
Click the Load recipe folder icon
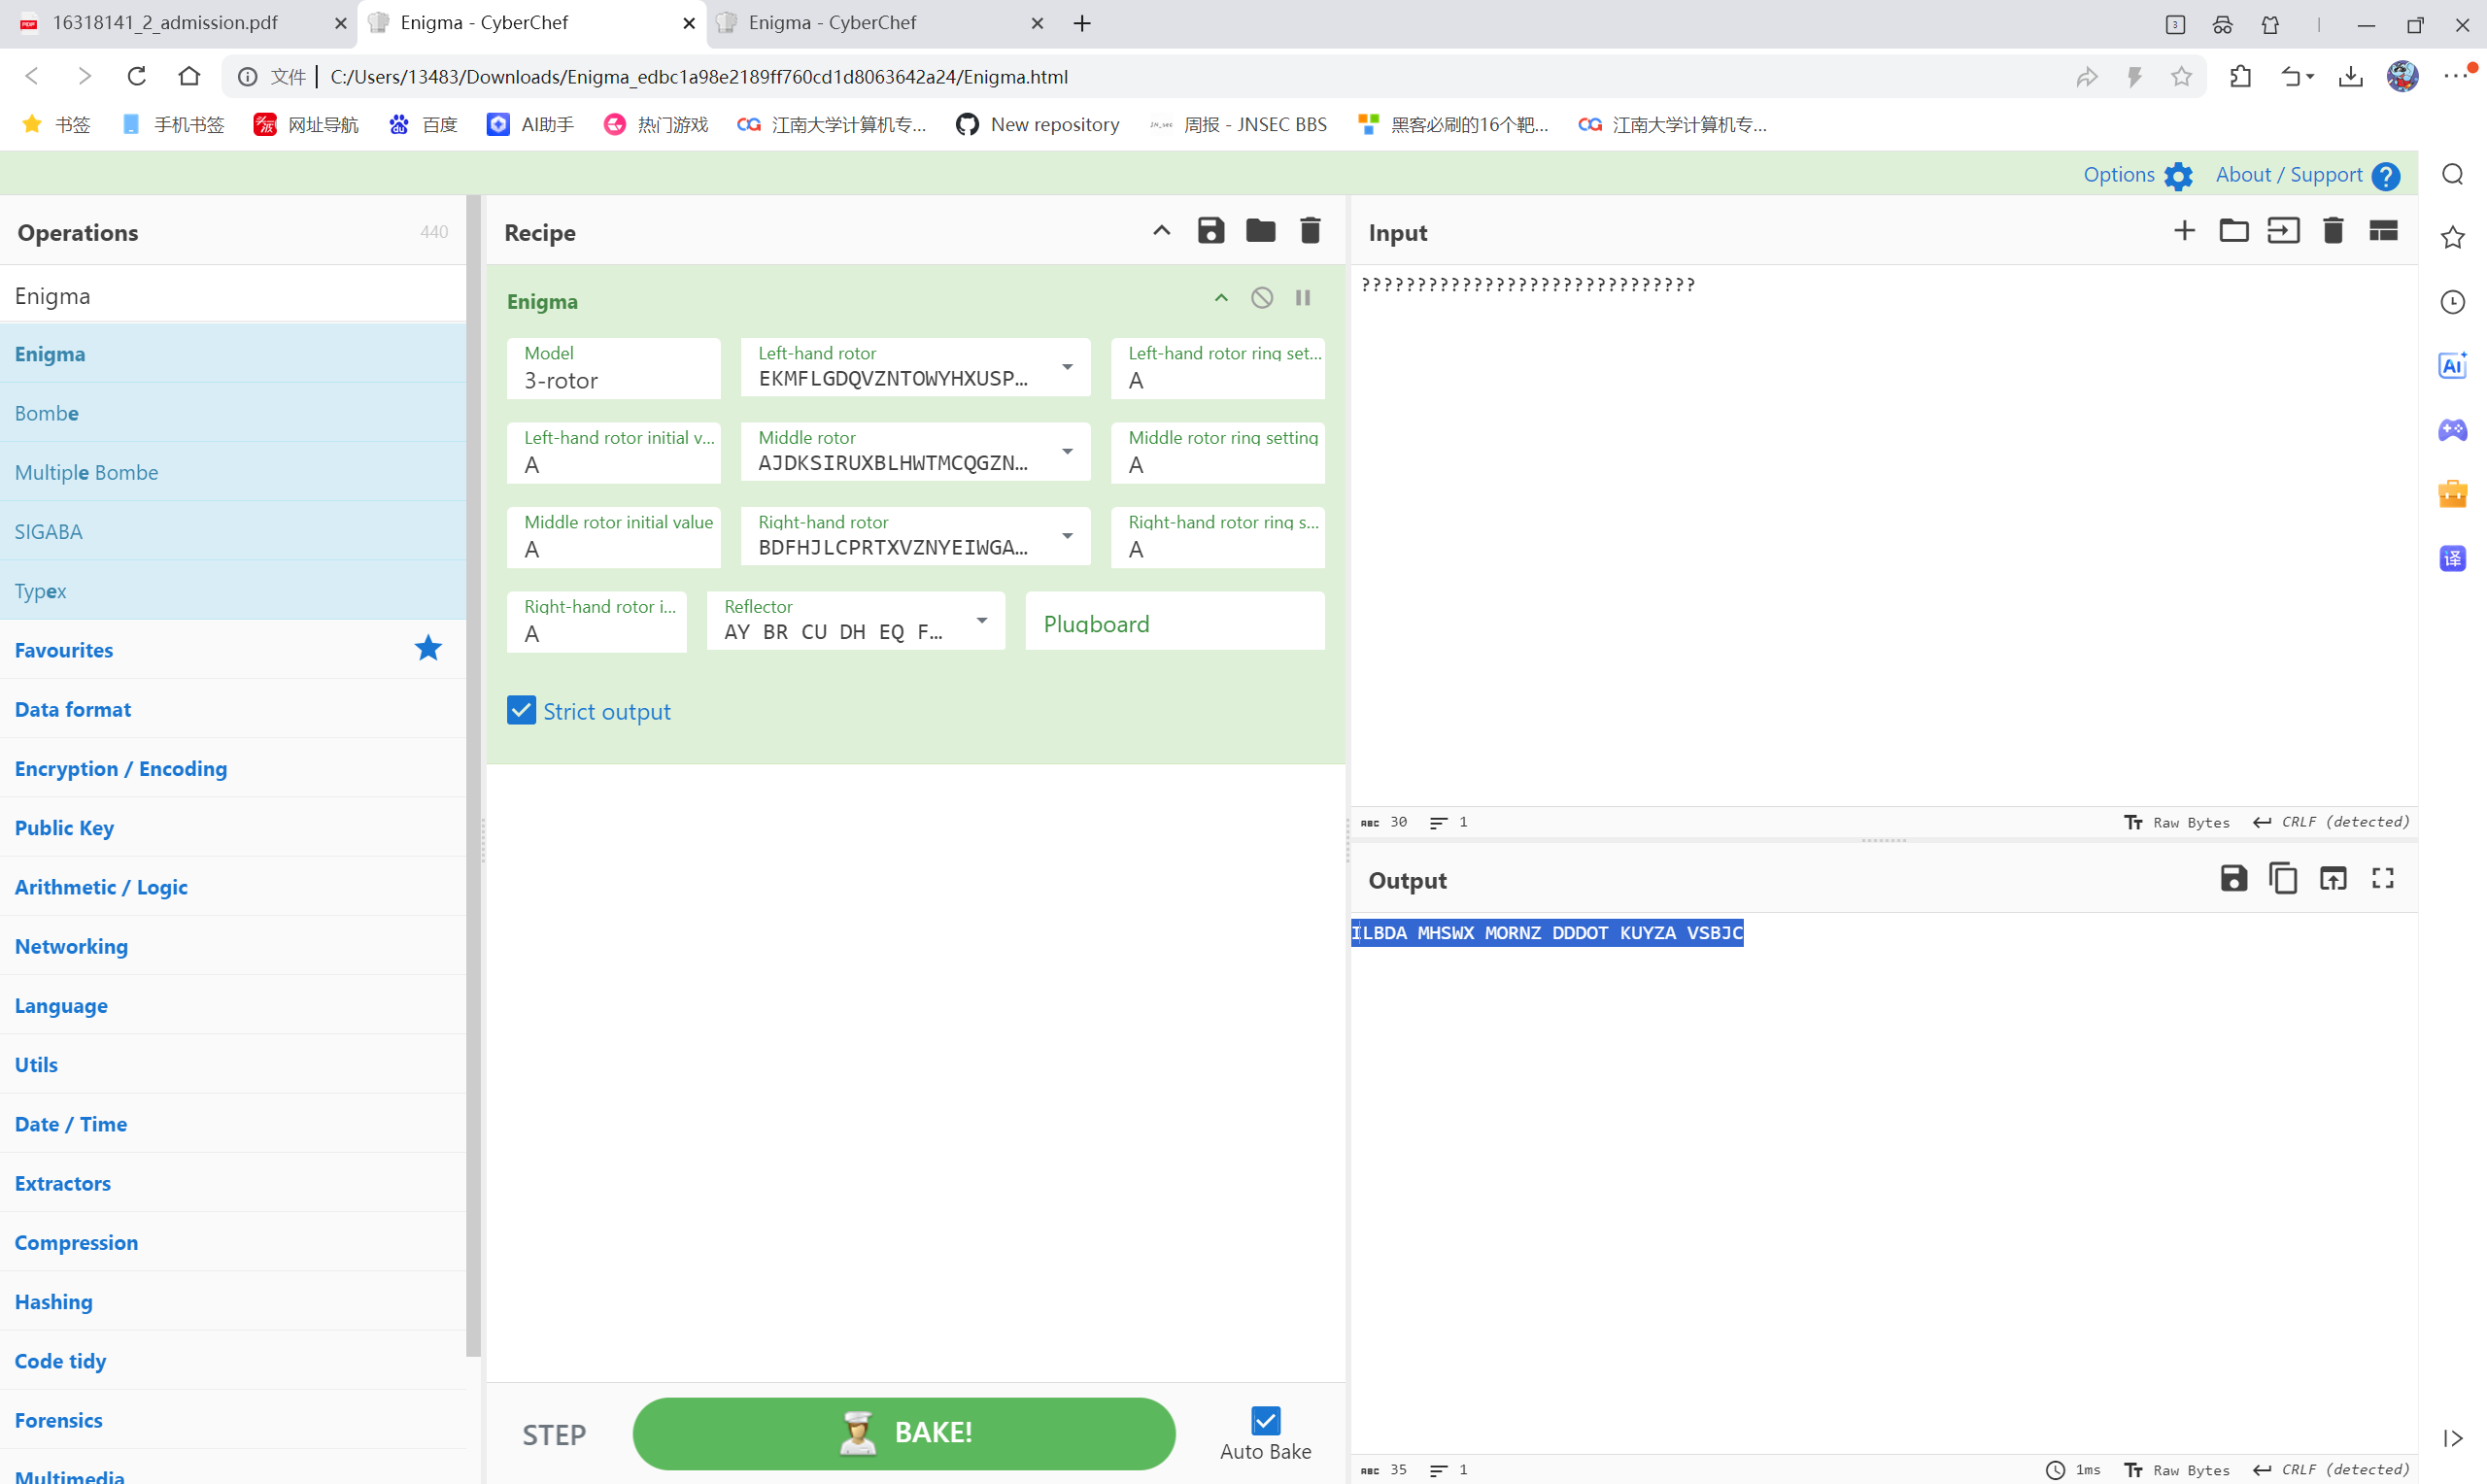[x=1260, y=231]
